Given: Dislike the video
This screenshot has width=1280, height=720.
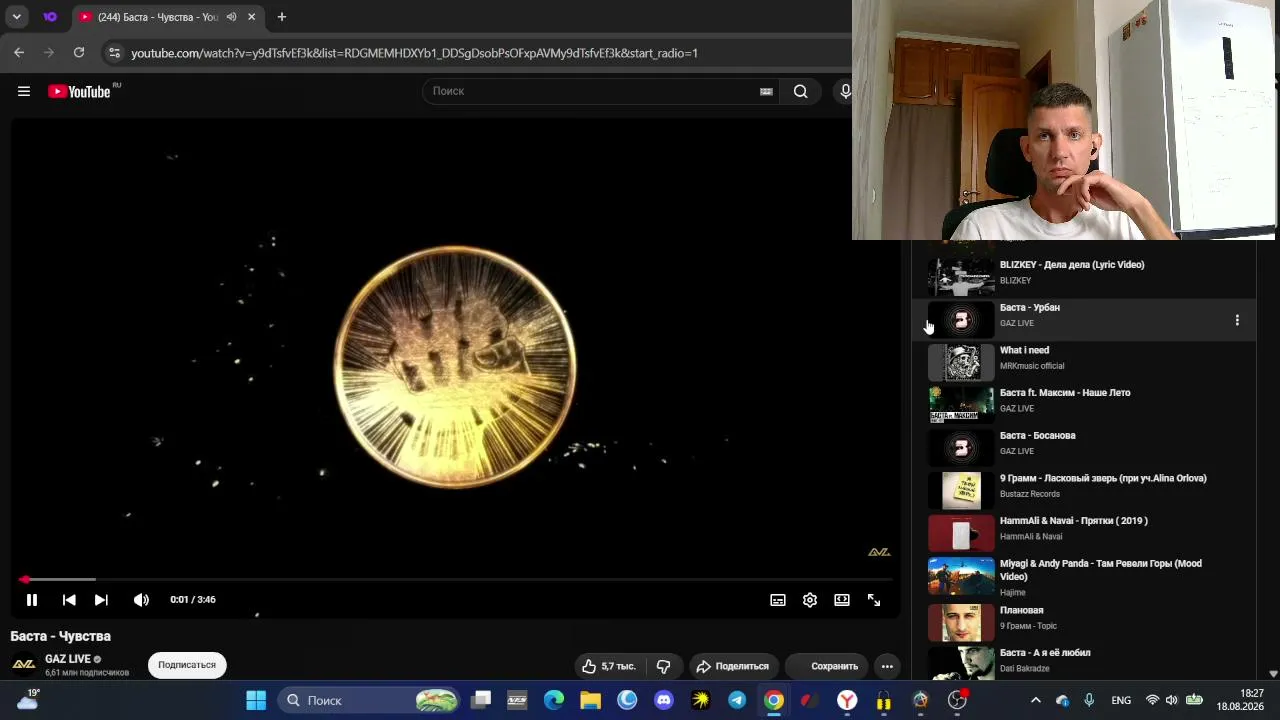Looking at the screenshot, I should 663,666.
